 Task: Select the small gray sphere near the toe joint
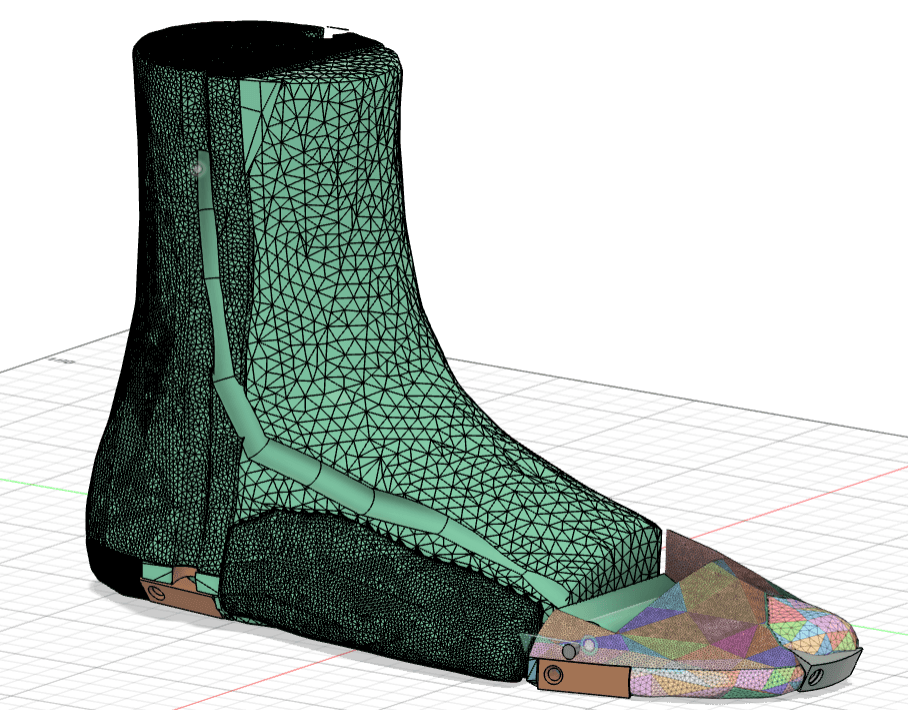click(x=570, y=652)
